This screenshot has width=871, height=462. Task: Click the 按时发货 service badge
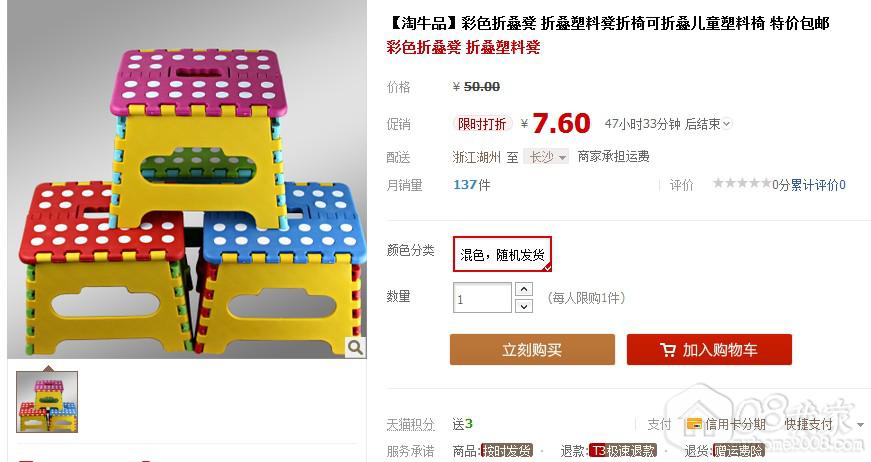(x=506, y=450)
